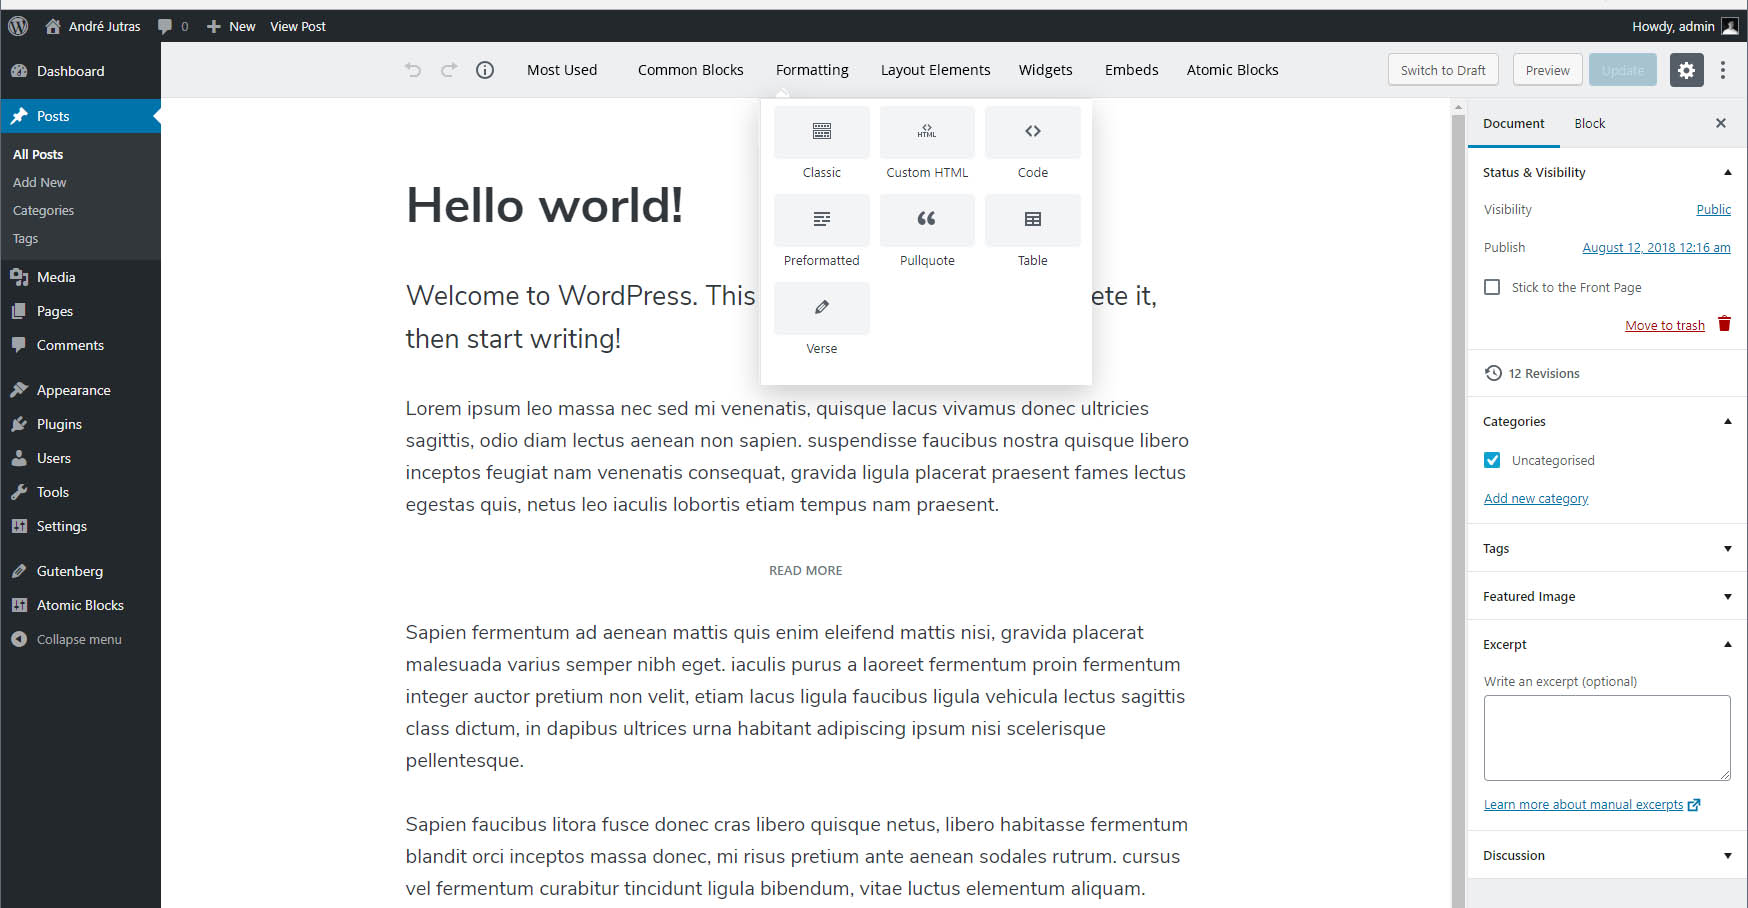Click the red trash icon
This screenshot has height=908, width=1748.
point(1724,324)
